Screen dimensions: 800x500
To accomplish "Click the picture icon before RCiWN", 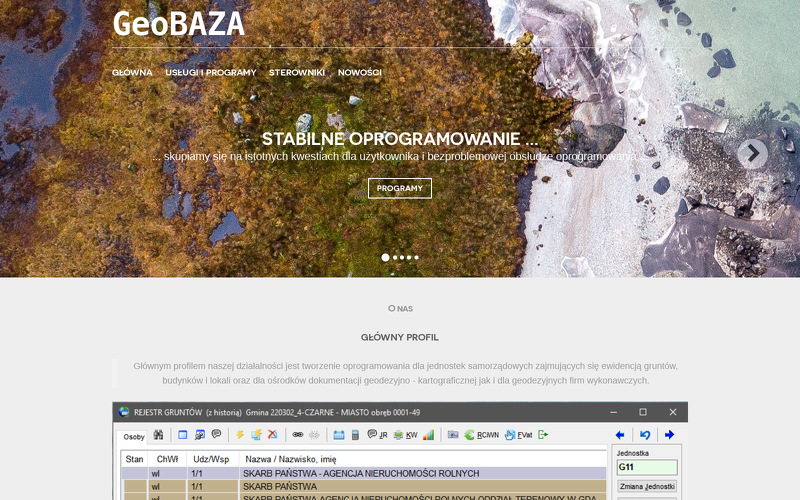I will coord(453,435).
